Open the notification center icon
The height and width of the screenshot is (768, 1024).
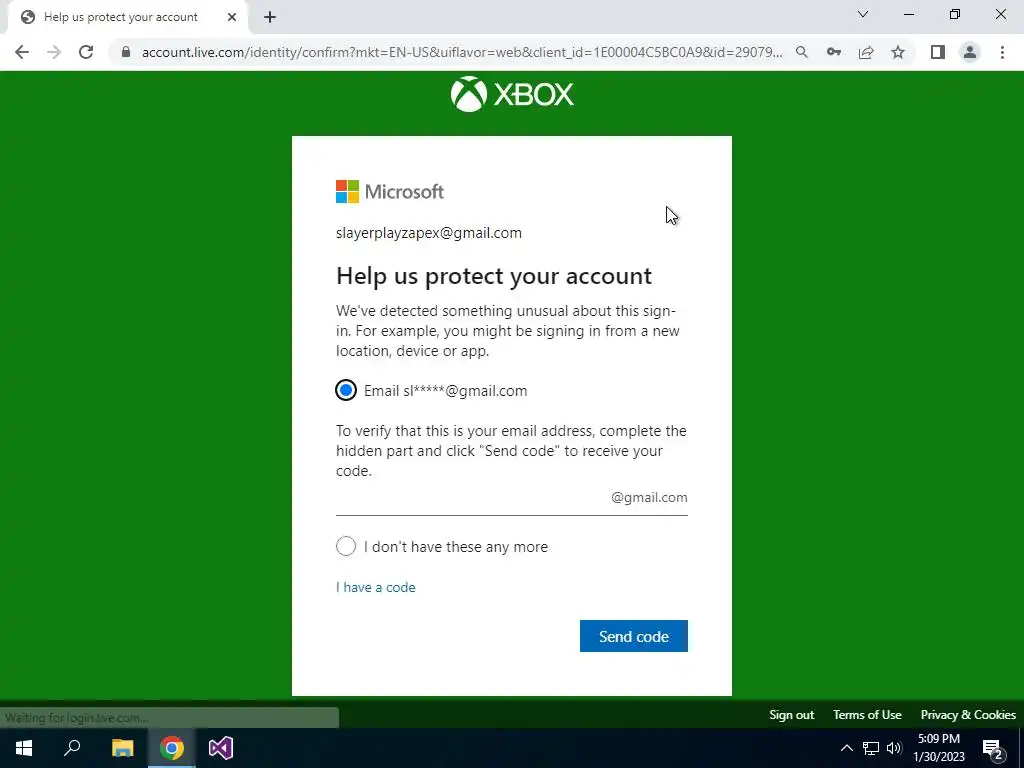tap(993, 748)
